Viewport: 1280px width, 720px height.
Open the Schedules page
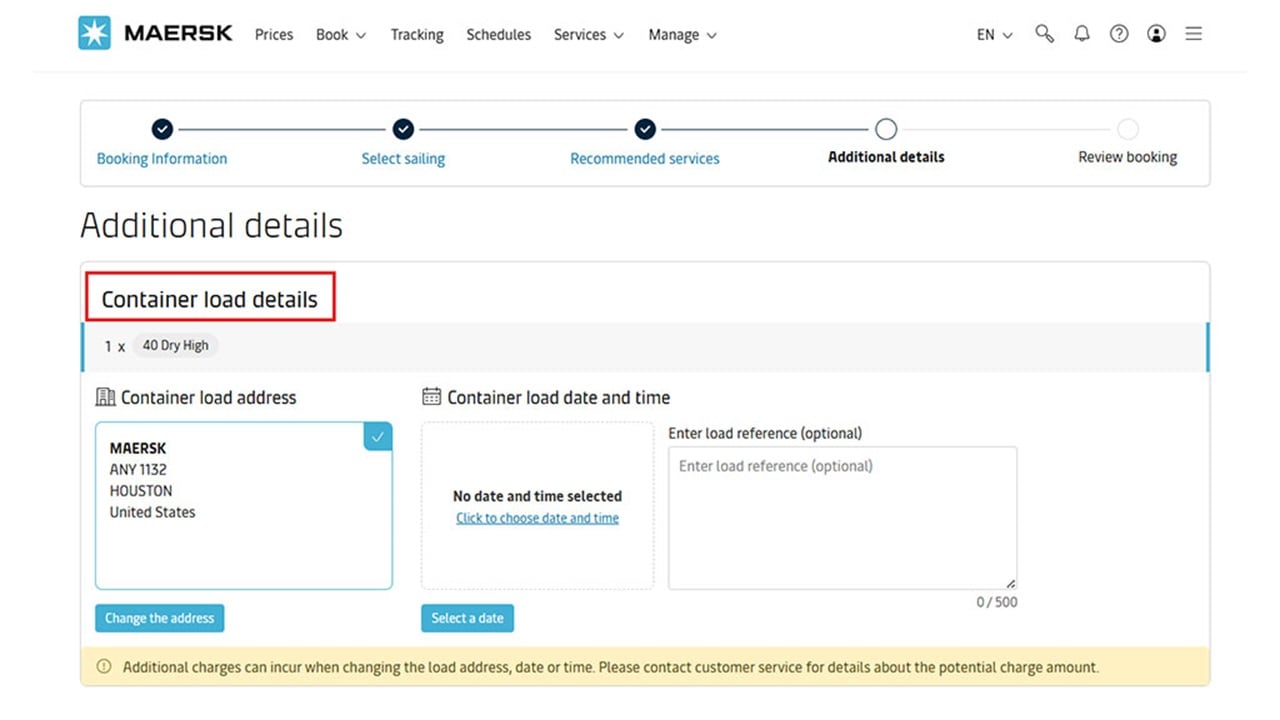(498, 34)
